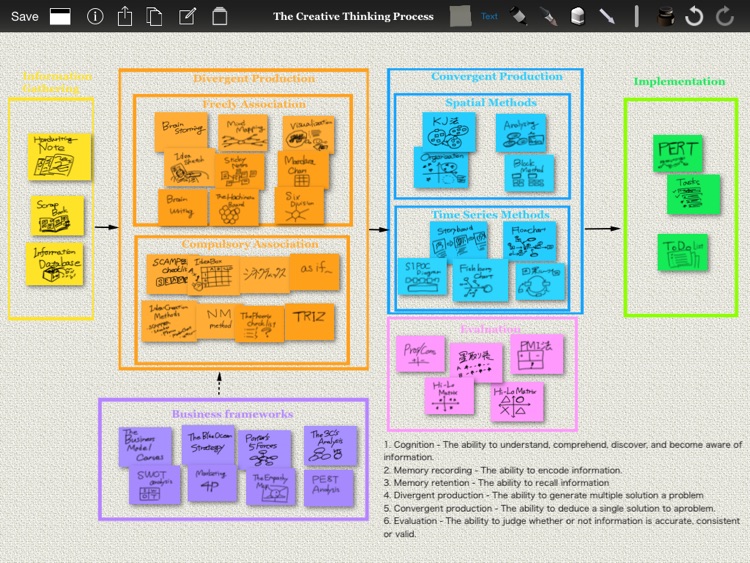Select the eraser tool
This screenshot has height=563, width=750.
click(577, 16)
